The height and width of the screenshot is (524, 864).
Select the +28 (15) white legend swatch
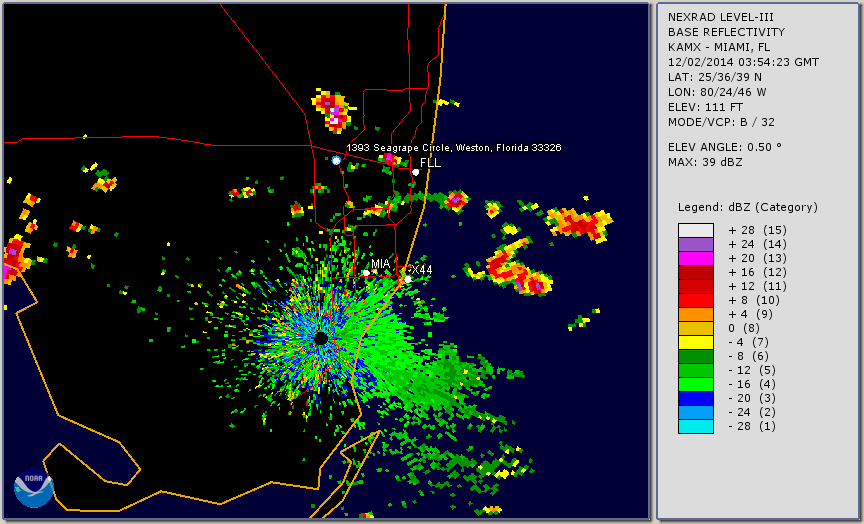pos(696,230)
